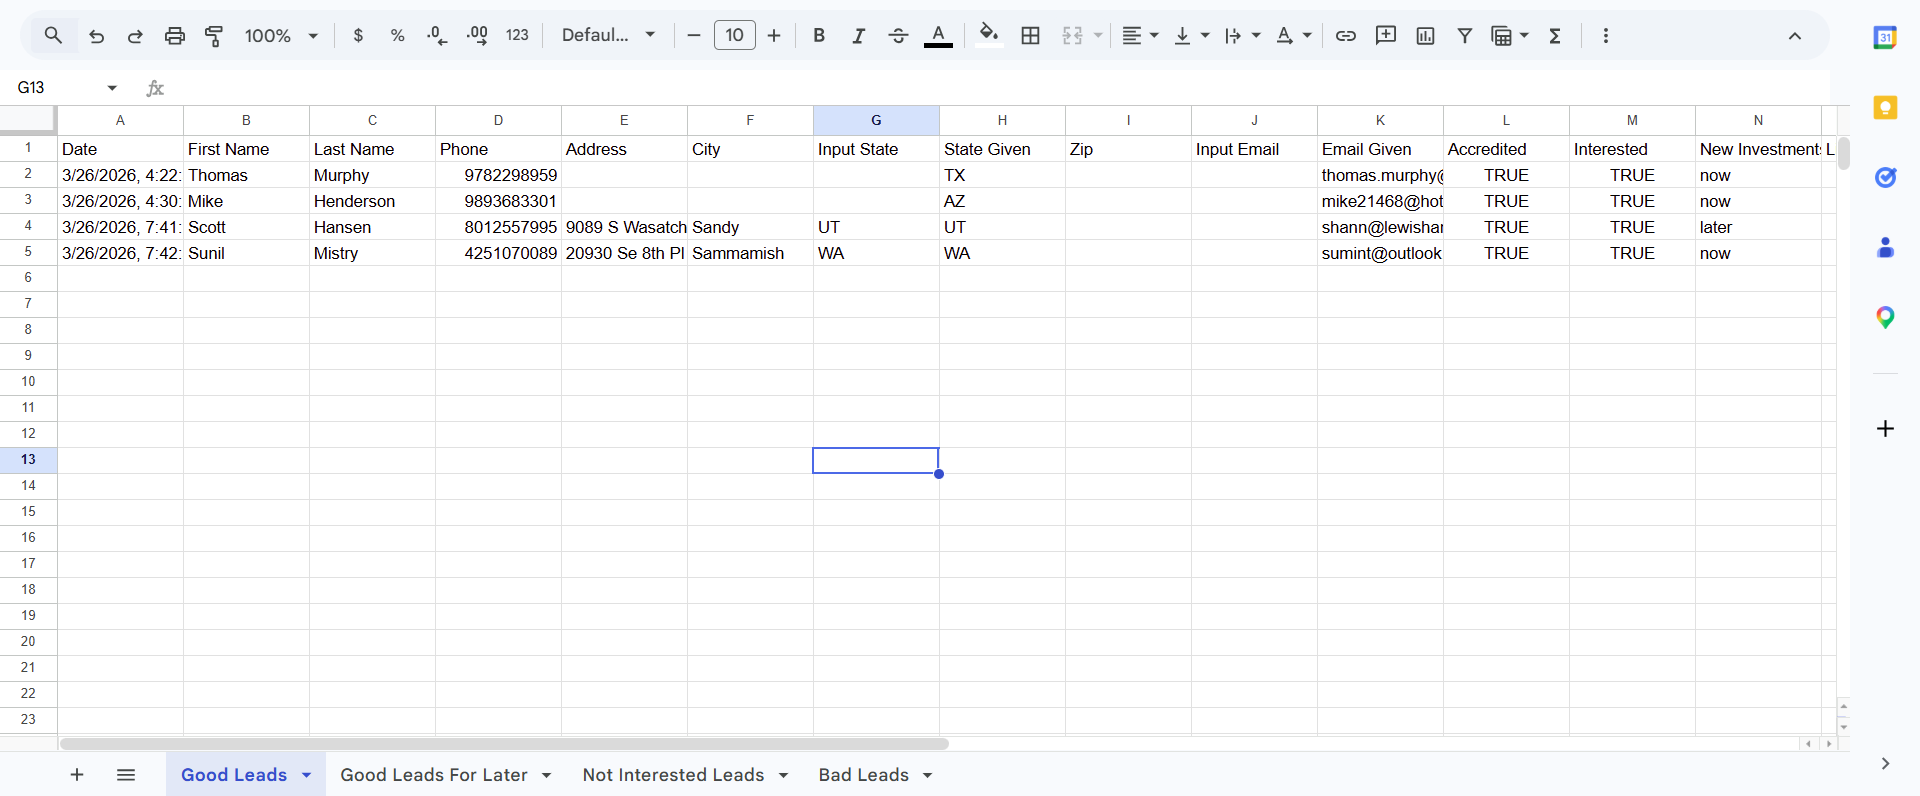Click the Name box showing G13
The width and height of the screenshot is (1920, 796).
click(x=55, y=88)
